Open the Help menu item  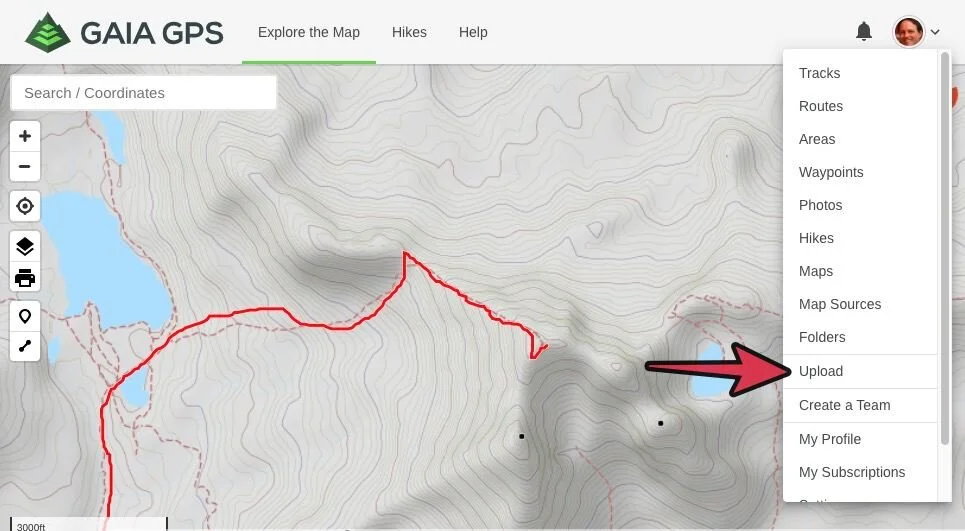pos(473,32)
